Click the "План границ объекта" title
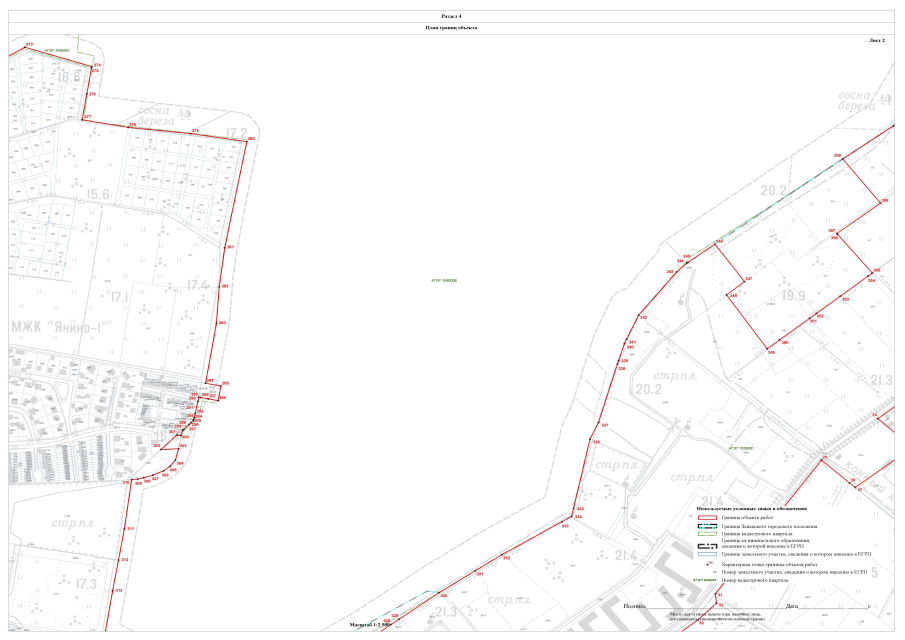The width and height of the screenshot is (905, 640). click(452, 28)
